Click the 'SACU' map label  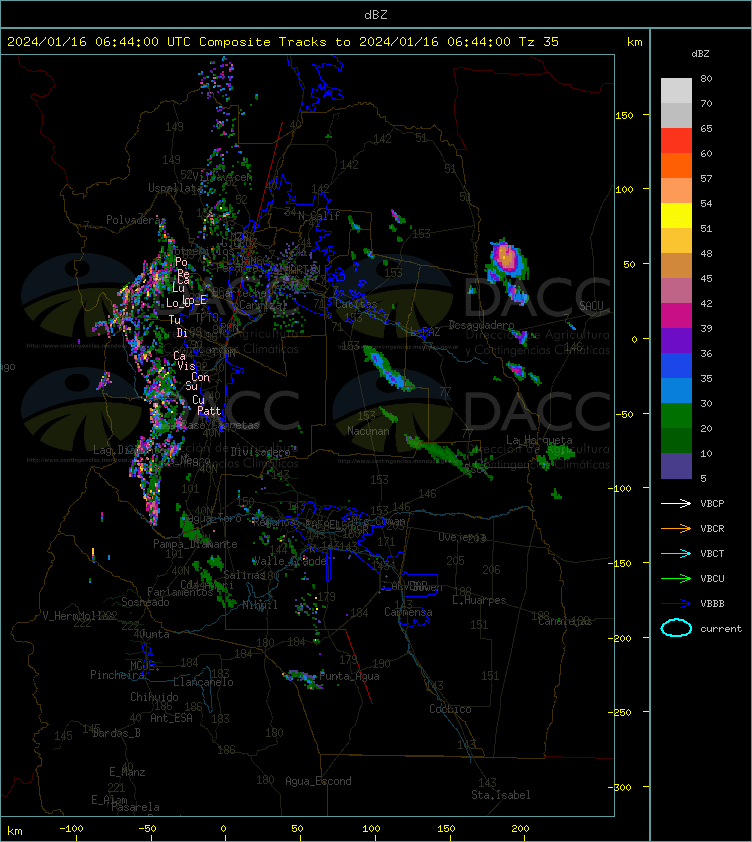tap(591, 306)
